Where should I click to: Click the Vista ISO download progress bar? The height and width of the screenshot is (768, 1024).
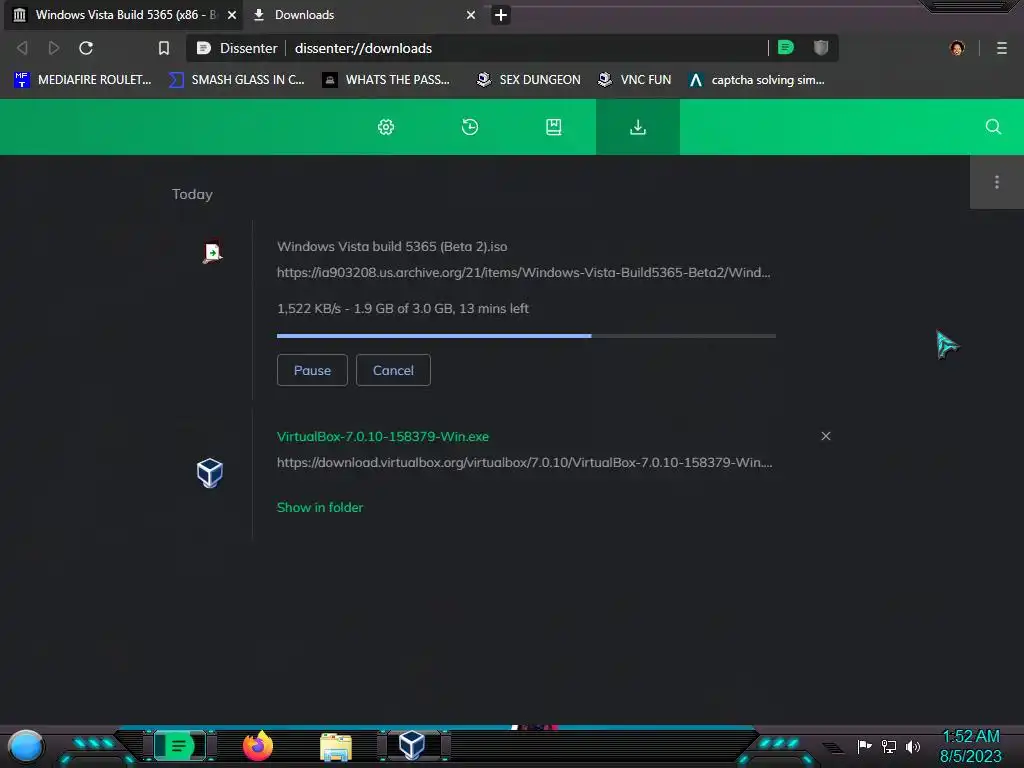tap(526, 336)
